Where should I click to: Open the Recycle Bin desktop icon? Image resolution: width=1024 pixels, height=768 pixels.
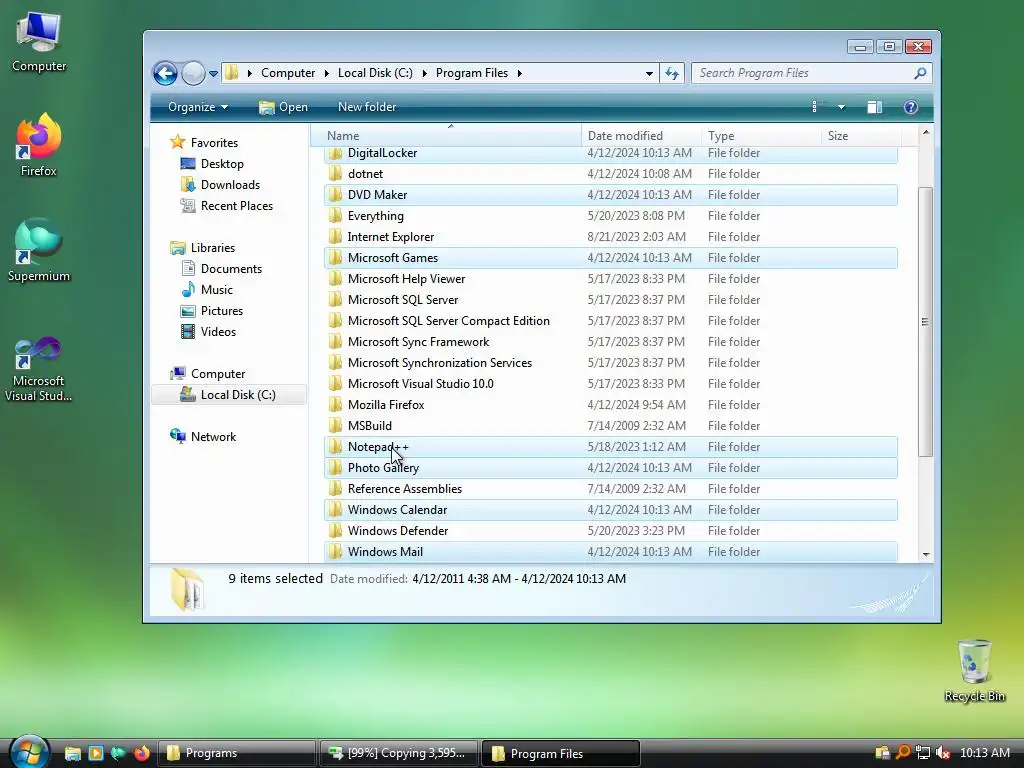click(x=974, y=671)
